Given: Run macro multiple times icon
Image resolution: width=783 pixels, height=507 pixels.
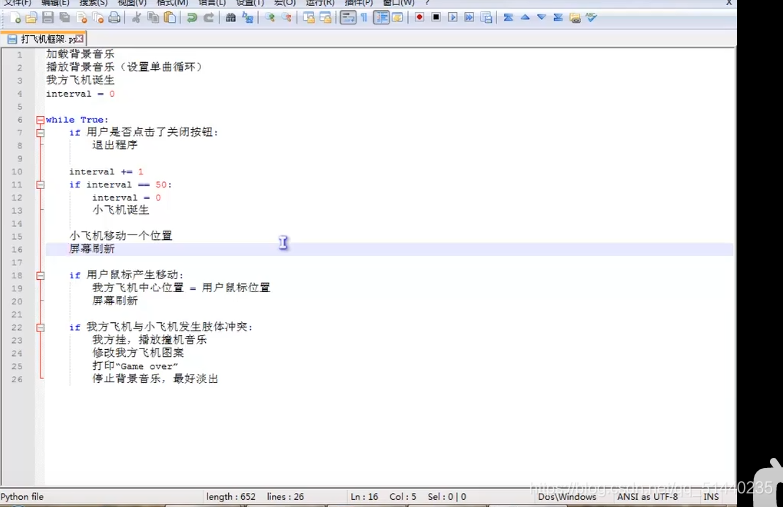Looking at the screenshot, I should pos(469,17).
